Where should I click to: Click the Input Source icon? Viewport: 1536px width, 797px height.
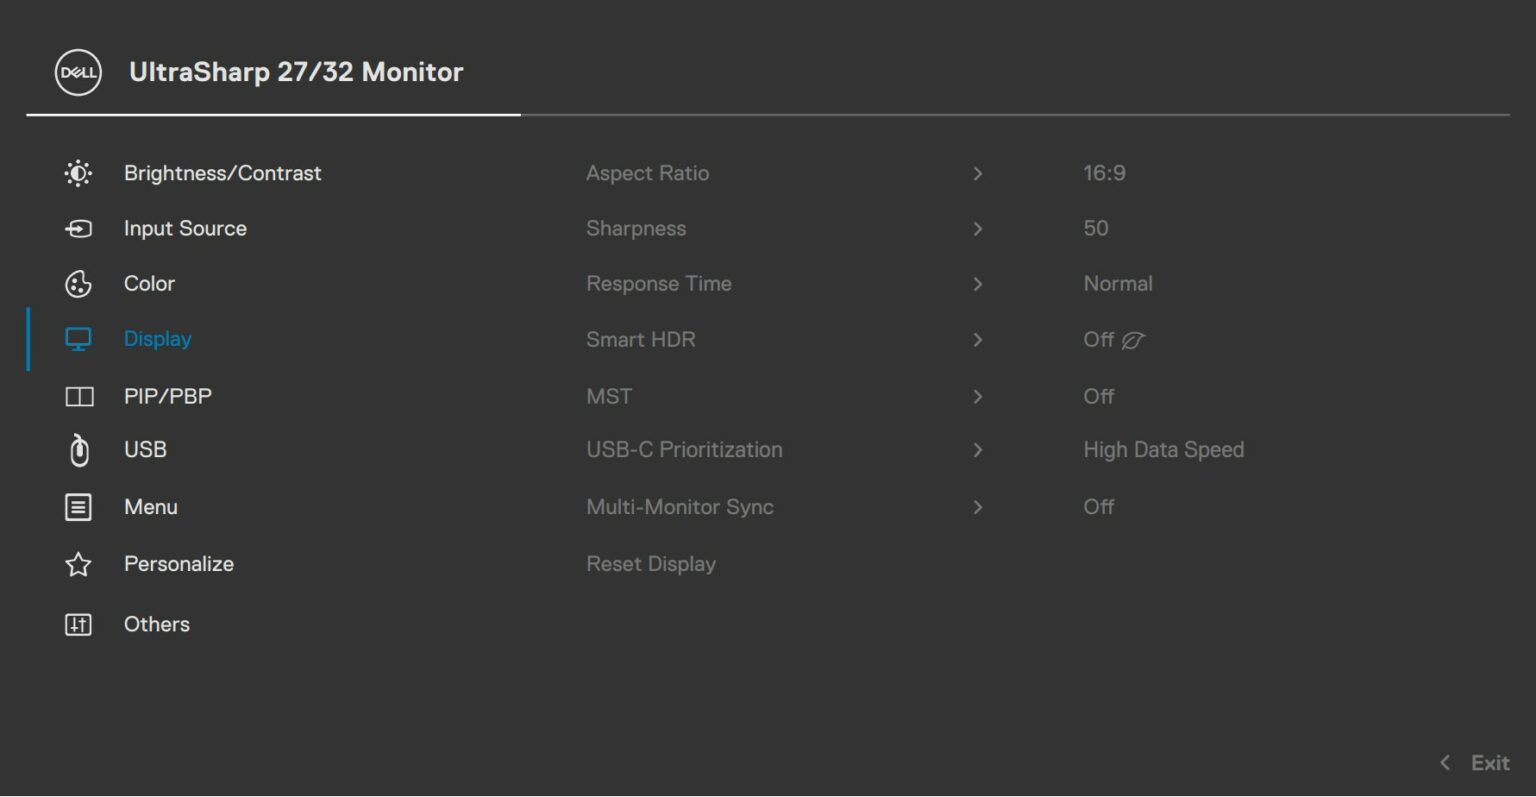pos(78,228)
